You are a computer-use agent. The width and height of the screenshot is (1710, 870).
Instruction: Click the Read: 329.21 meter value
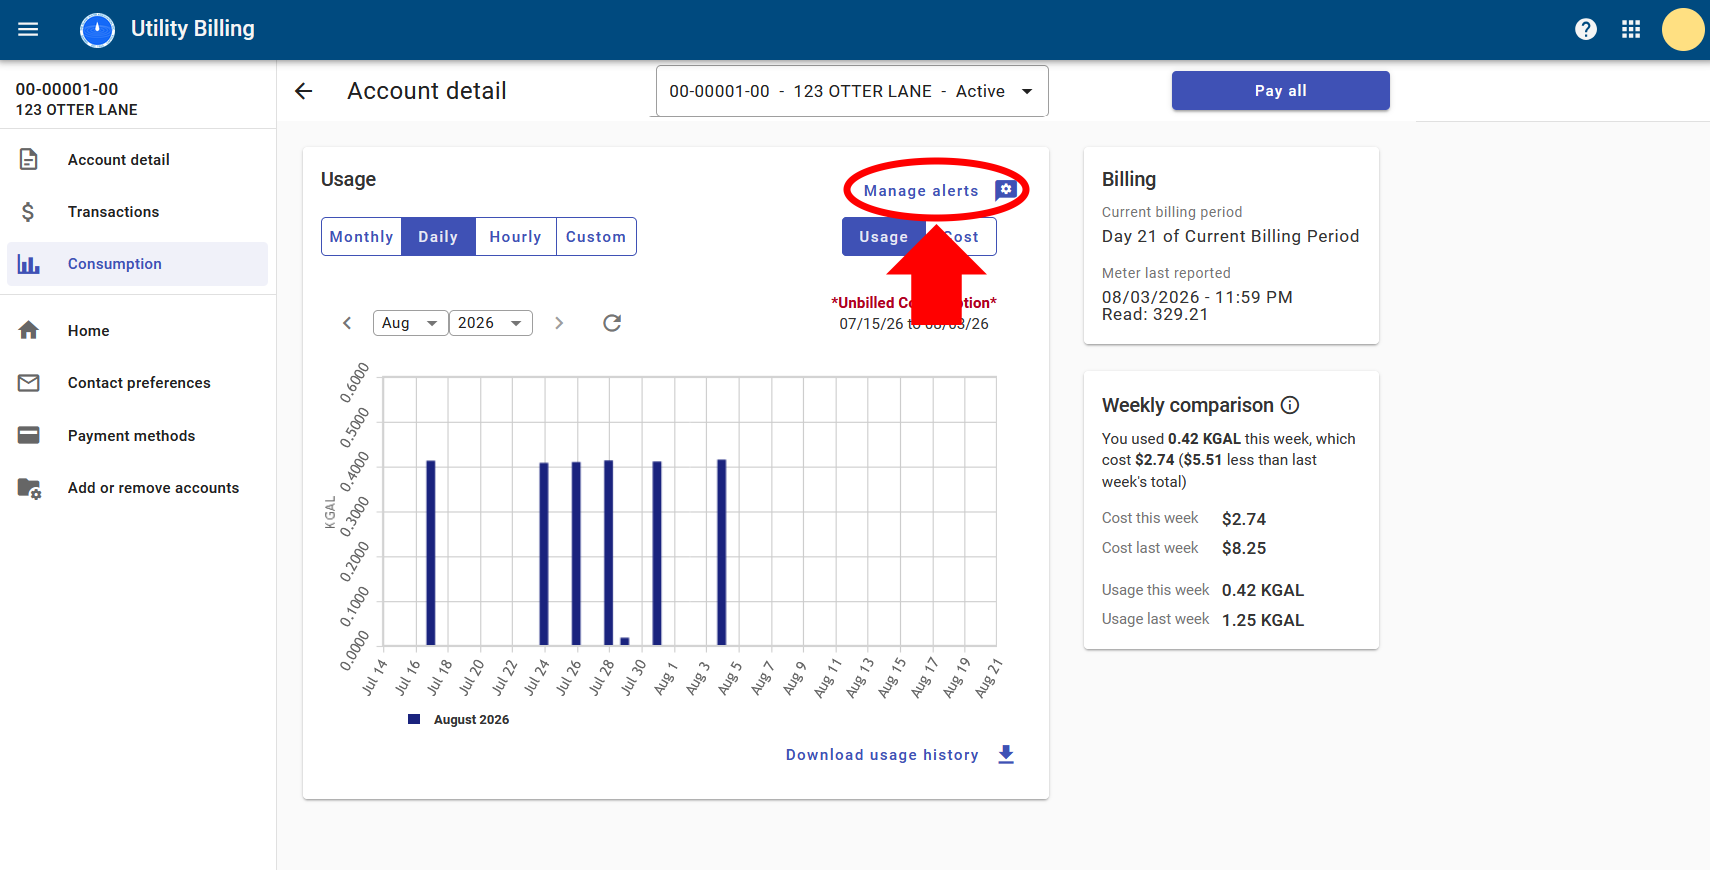(x=1155, y=314)
